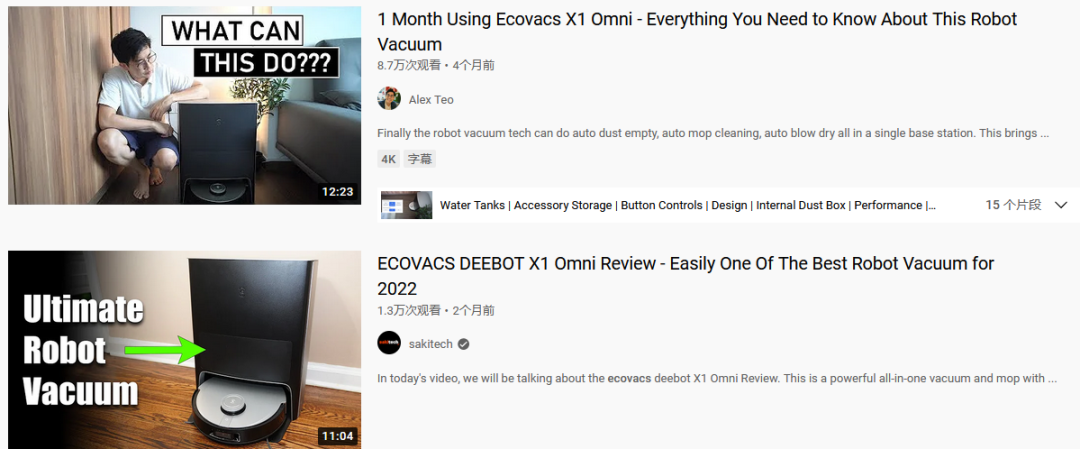Image resolution: width=1080 pixels, height=449 pixels.
Task: Click the 11:04 duration badge
Action: [338, 436]
